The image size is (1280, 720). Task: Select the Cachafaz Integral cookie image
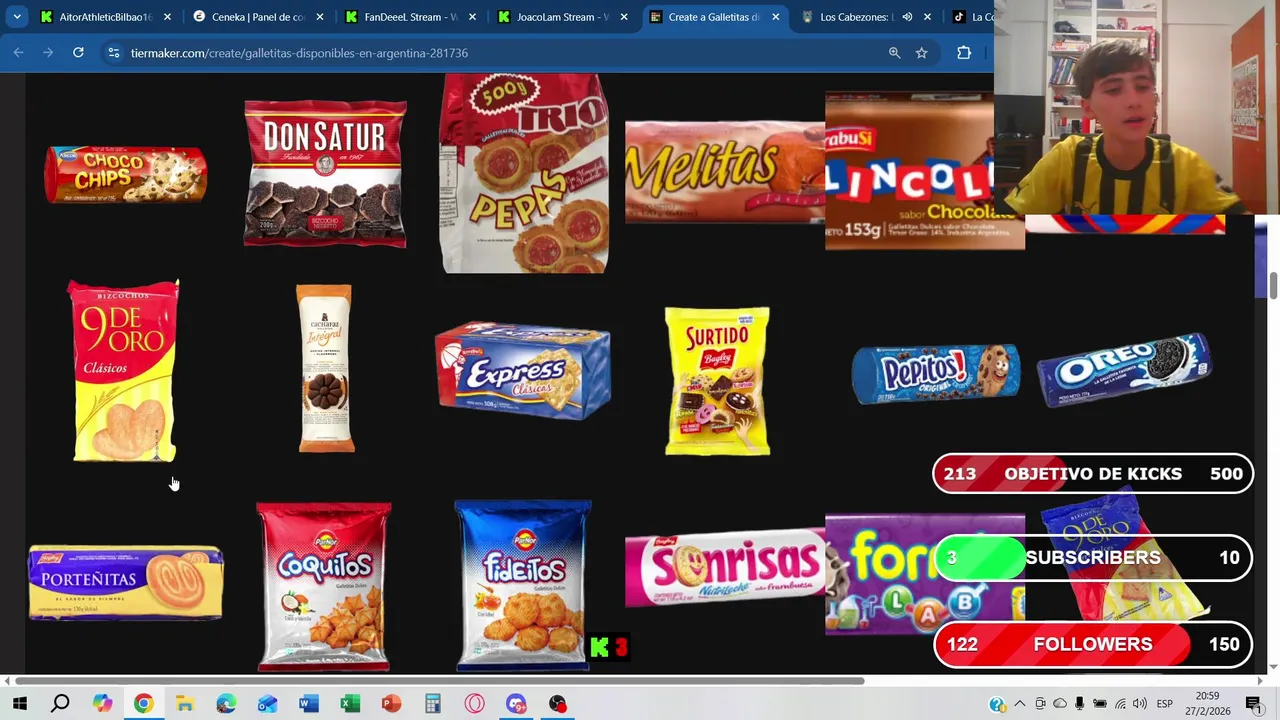coord(325,368)
